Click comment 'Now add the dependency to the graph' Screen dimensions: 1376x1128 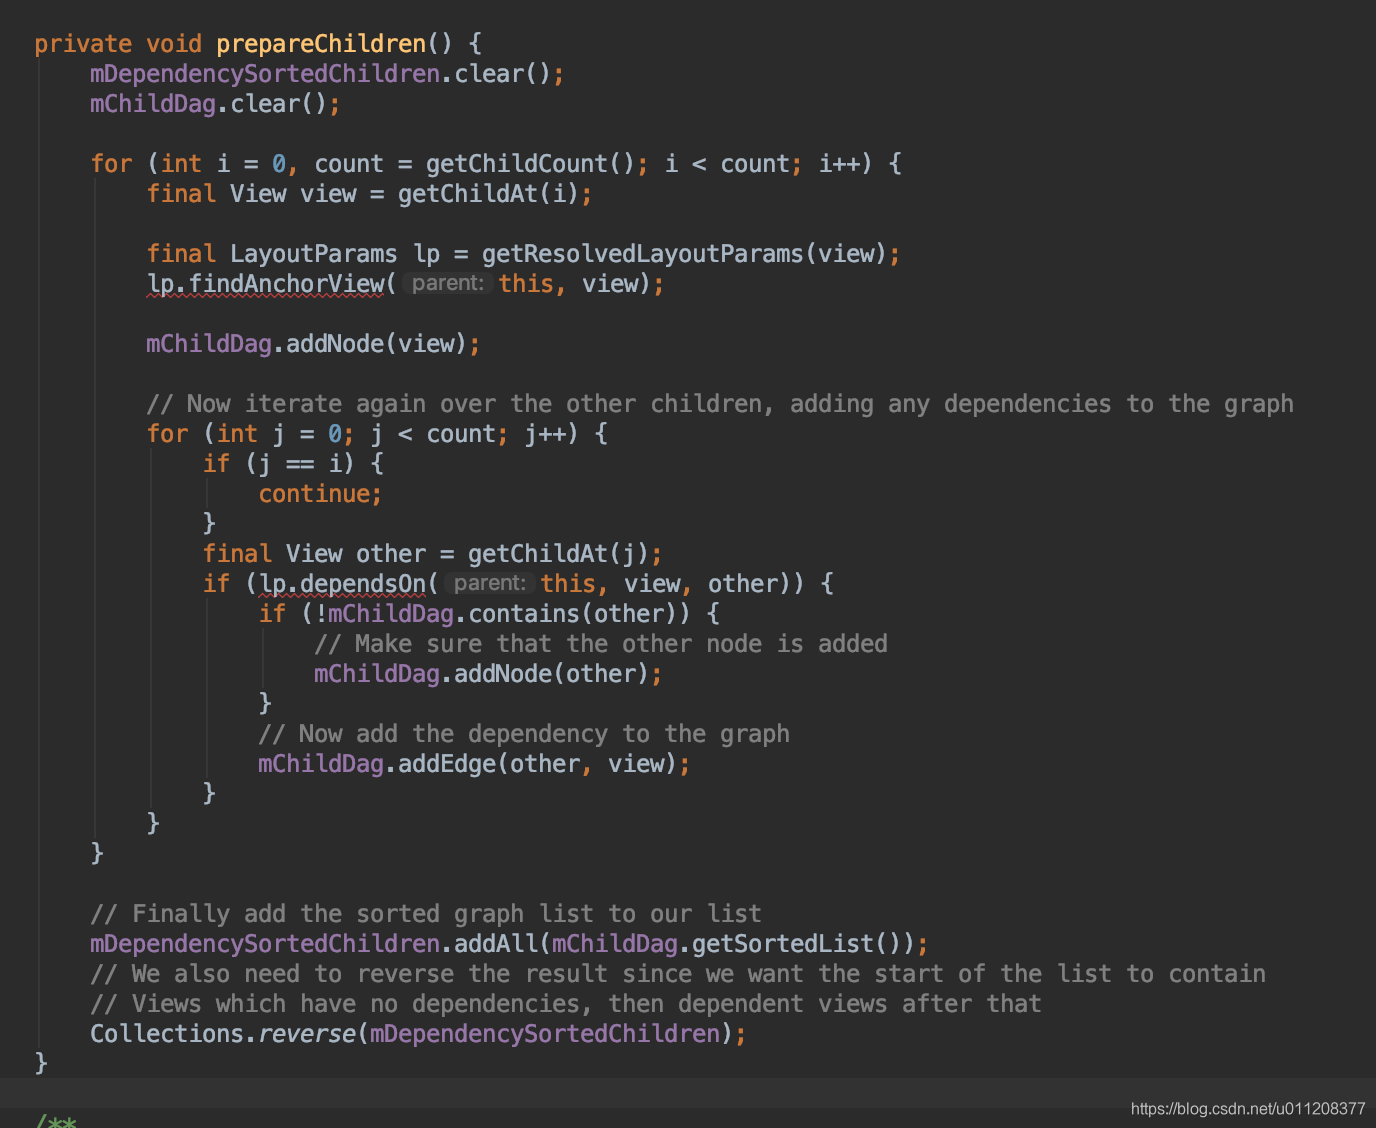[x=524, y=734]
